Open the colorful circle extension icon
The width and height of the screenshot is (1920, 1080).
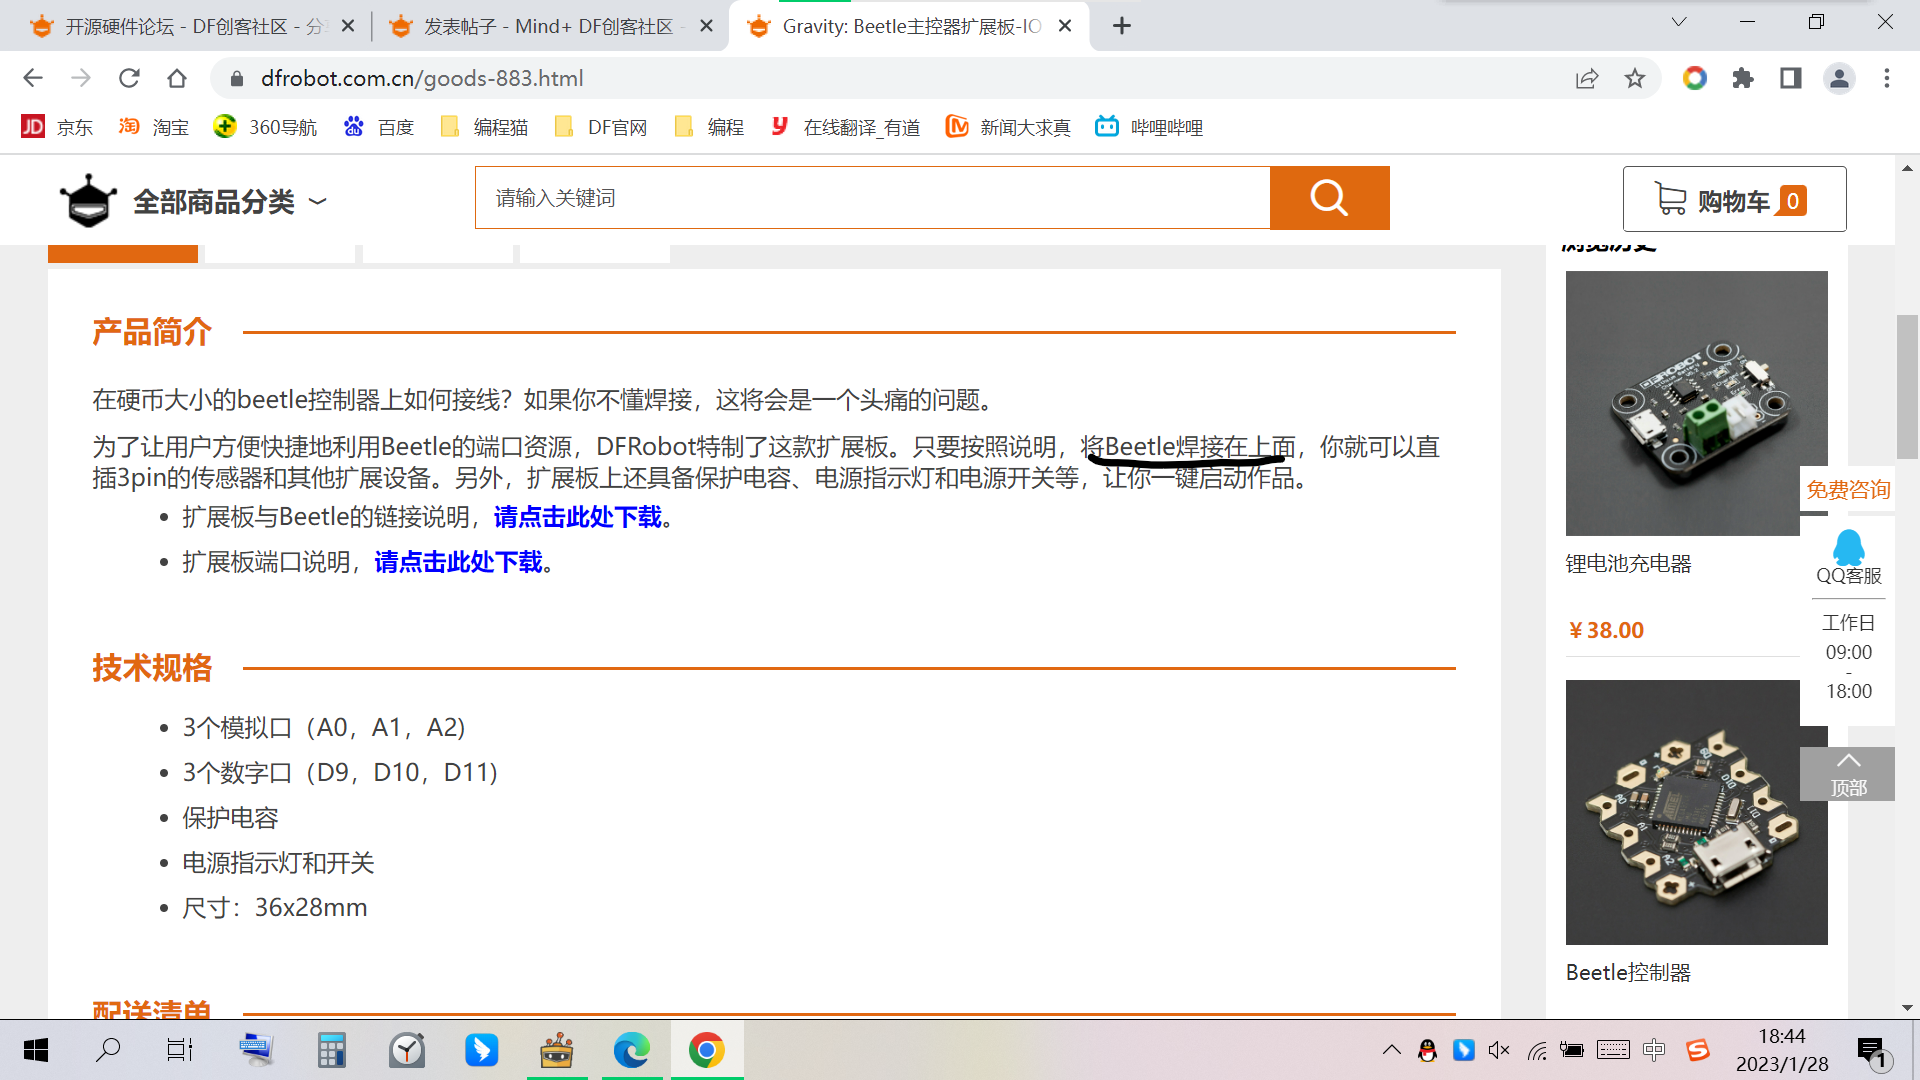pyautogui.click(x=1695, y=78)
